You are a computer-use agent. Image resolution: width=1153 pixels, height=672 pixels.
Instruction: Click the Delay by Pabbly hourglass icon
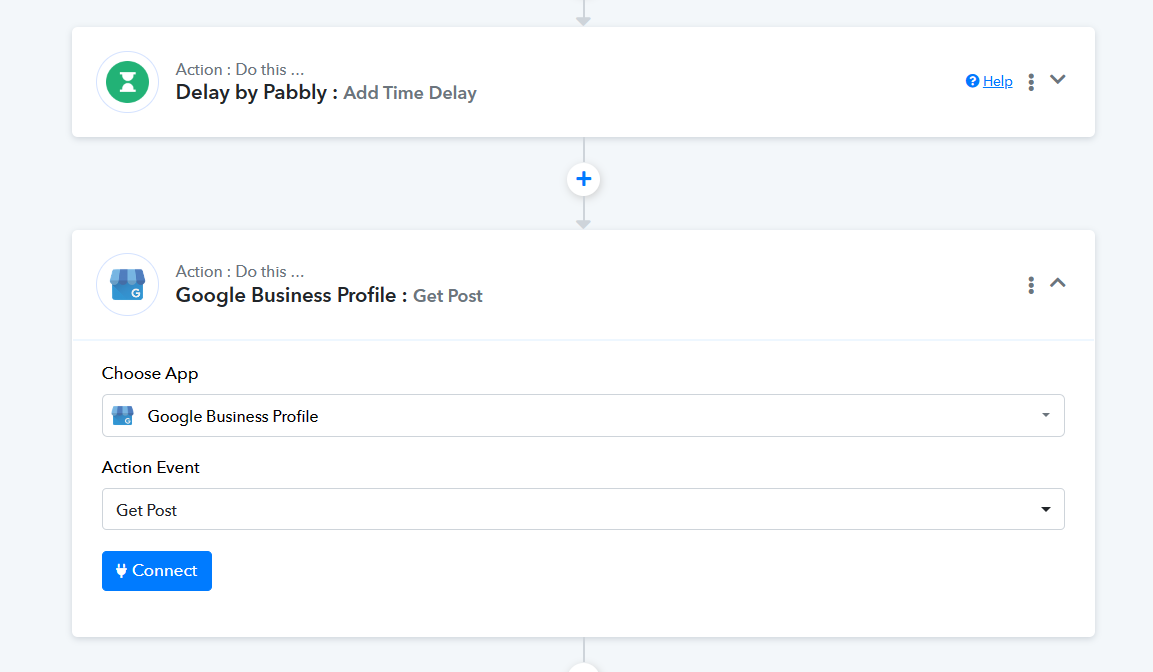pyautogui.click(x=127, y=82)
